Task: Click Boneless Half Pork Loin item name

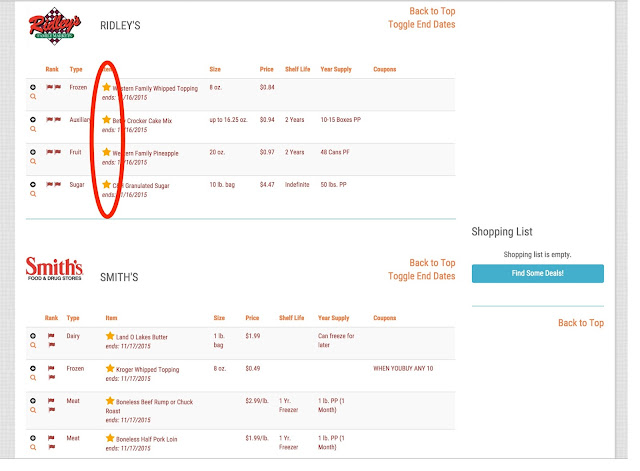Action: [x=147, y=439]
